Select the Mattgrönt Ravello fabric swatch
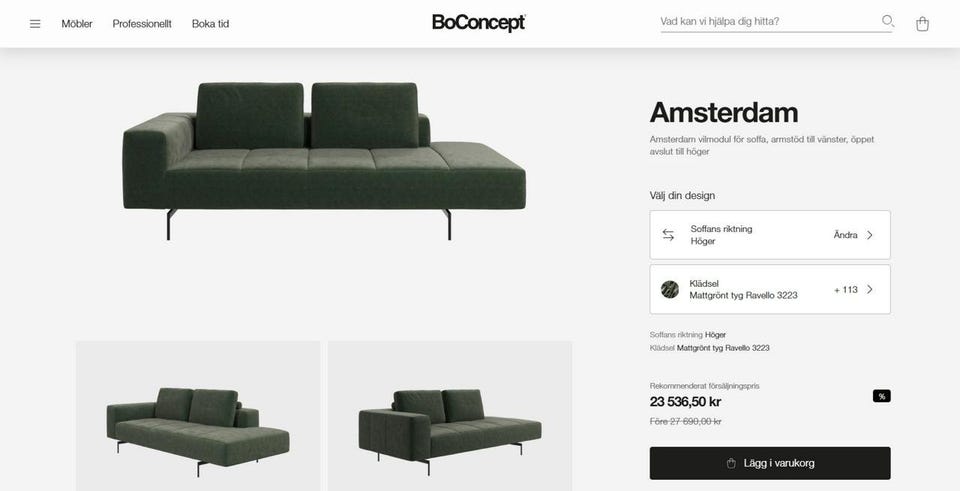Image resolution: width=960 pixels, height=491 pixels. tap(670, 290)
